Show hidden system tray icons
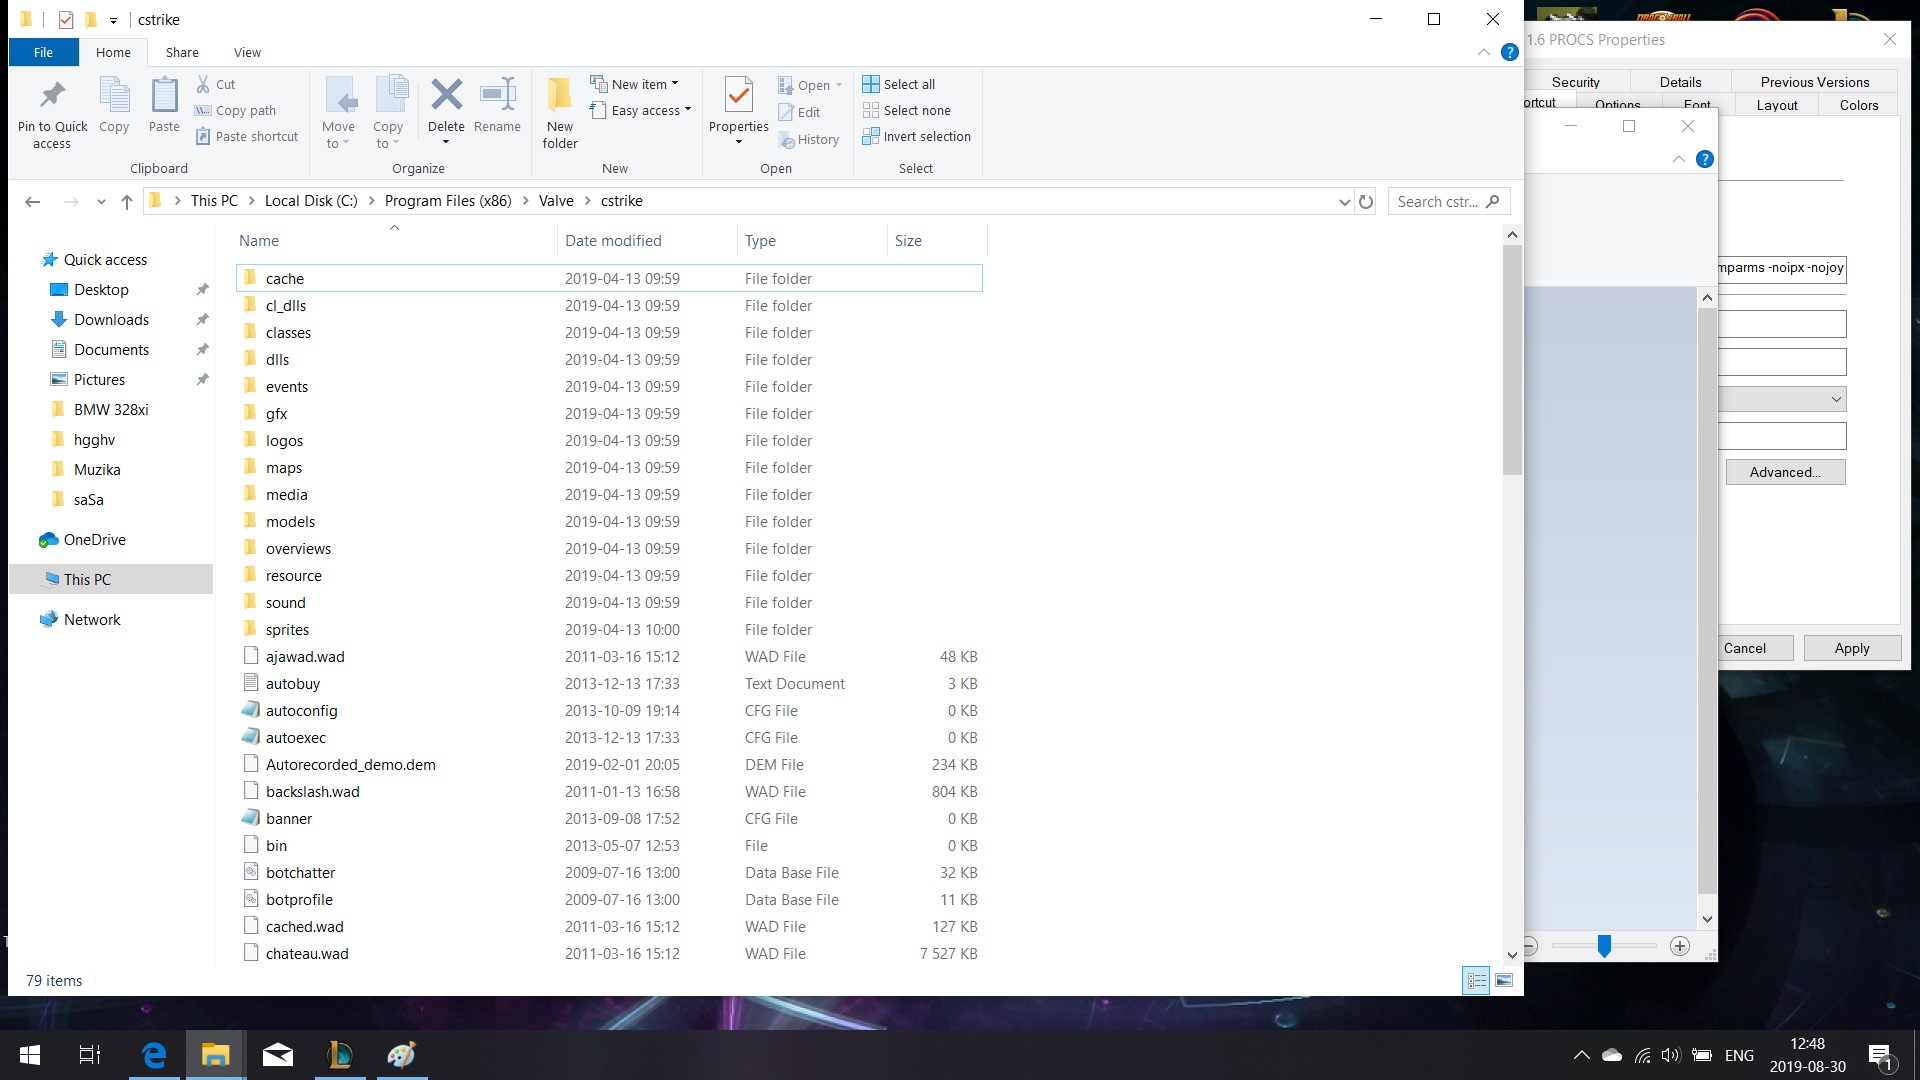 coord(1581,1055)
